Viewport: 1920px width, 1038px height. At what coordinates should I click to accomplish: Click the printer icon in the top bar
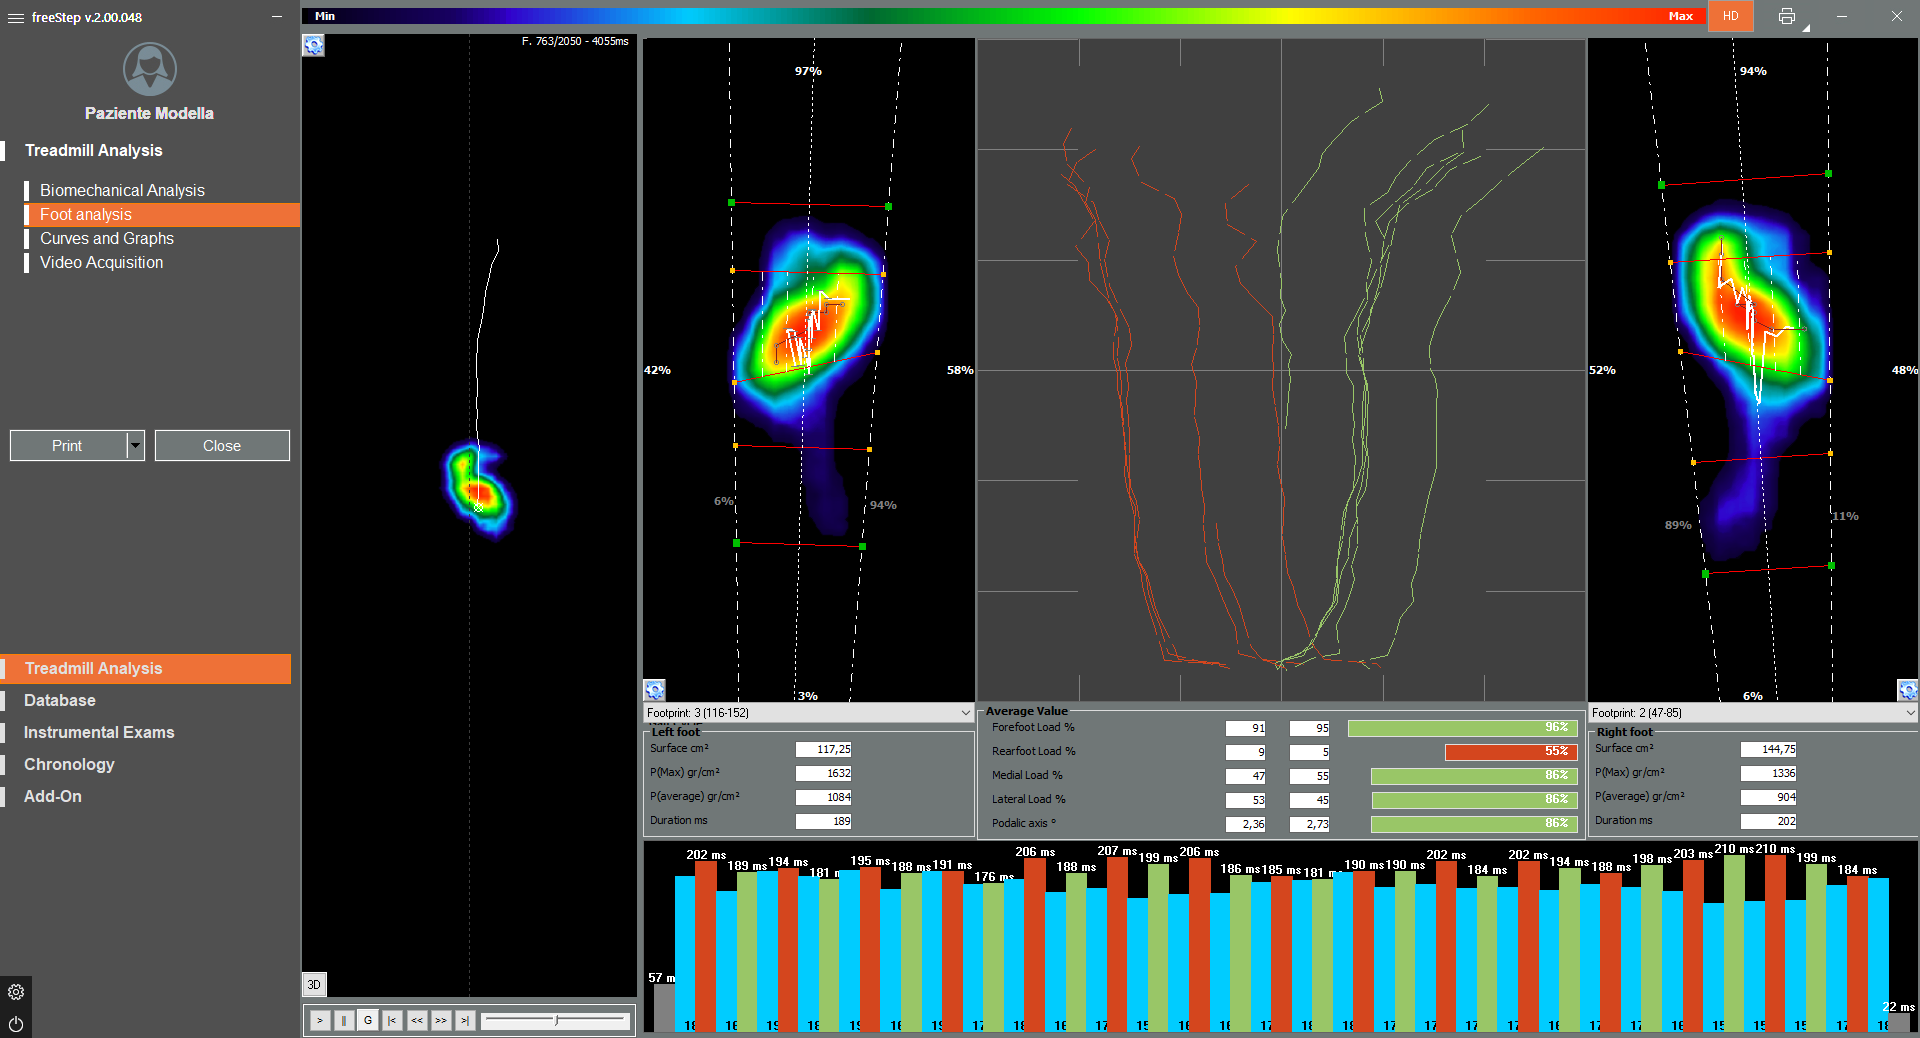[x=1787, y=16]
